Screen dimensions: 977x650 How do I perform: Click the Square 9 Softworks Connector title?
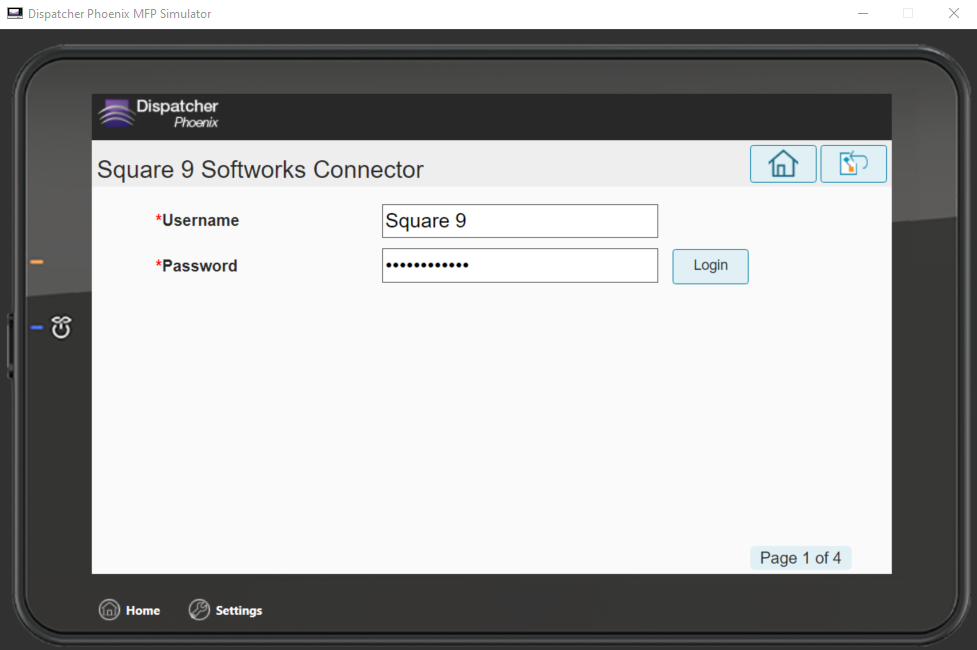(x=260, y=170)
